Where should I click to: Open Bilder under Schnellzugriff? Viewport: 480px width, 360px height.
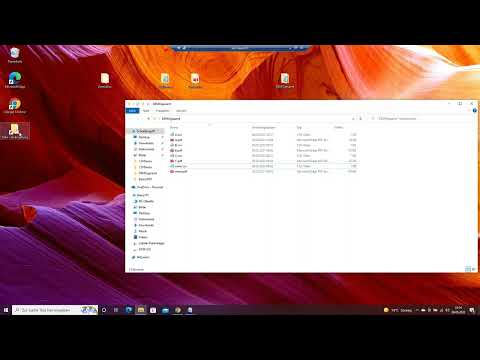click(142, 155)
